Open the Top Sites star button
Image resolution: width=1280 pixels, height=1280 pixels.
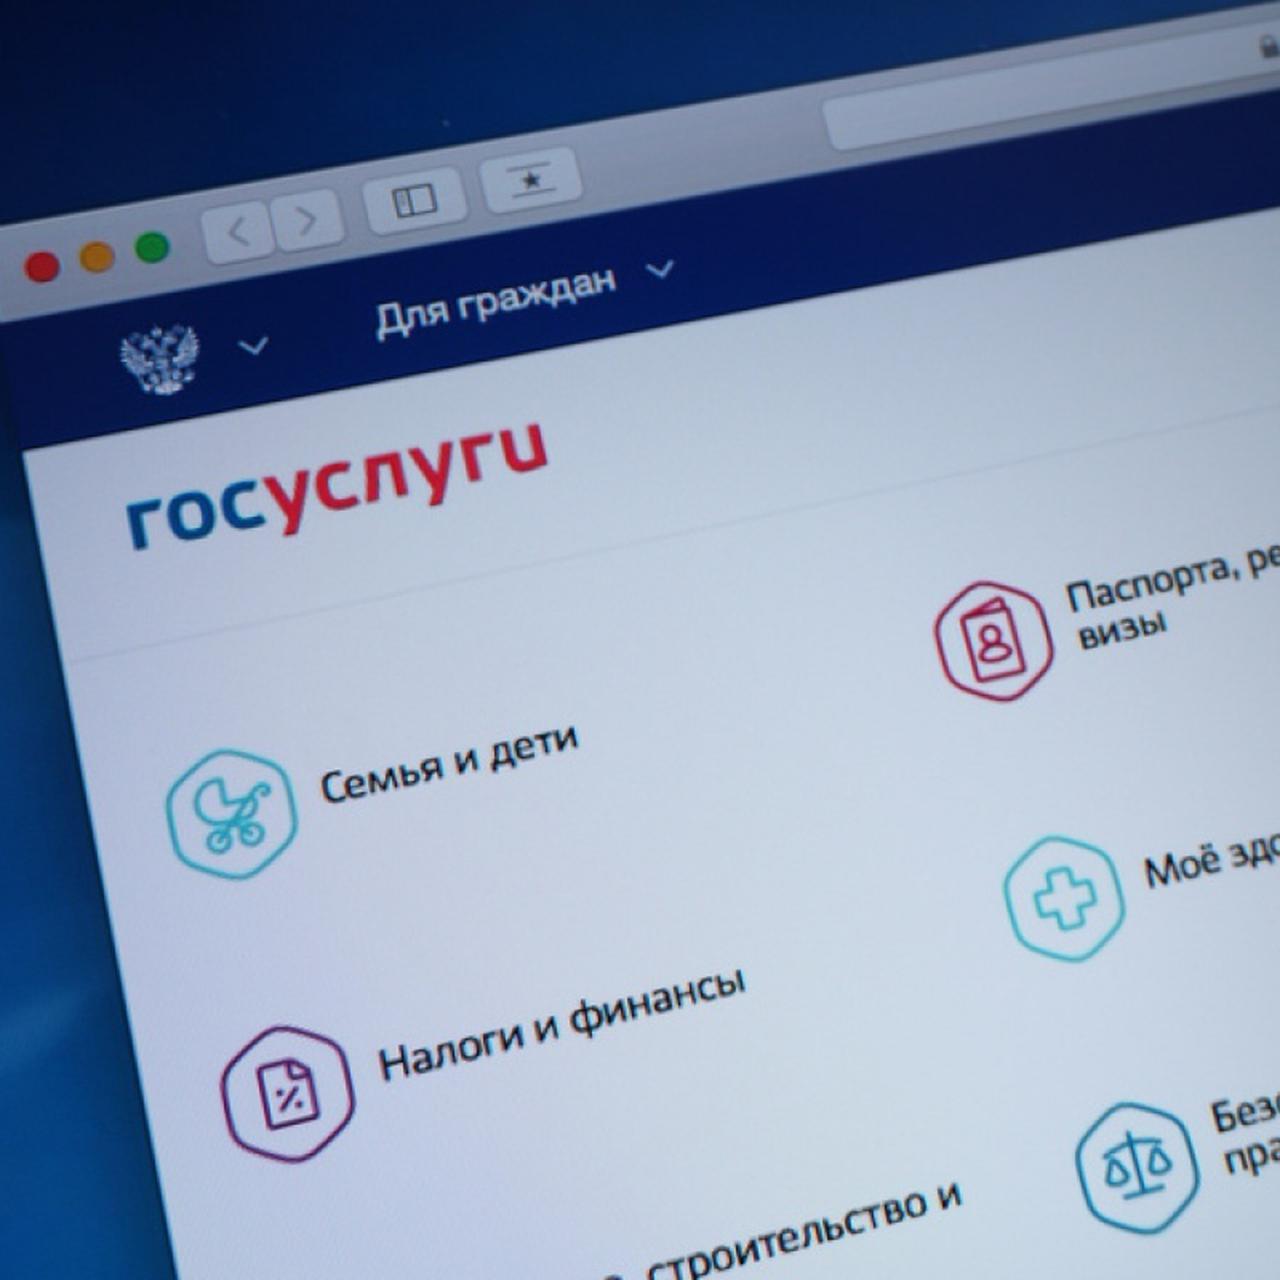(x=531, y=181)
